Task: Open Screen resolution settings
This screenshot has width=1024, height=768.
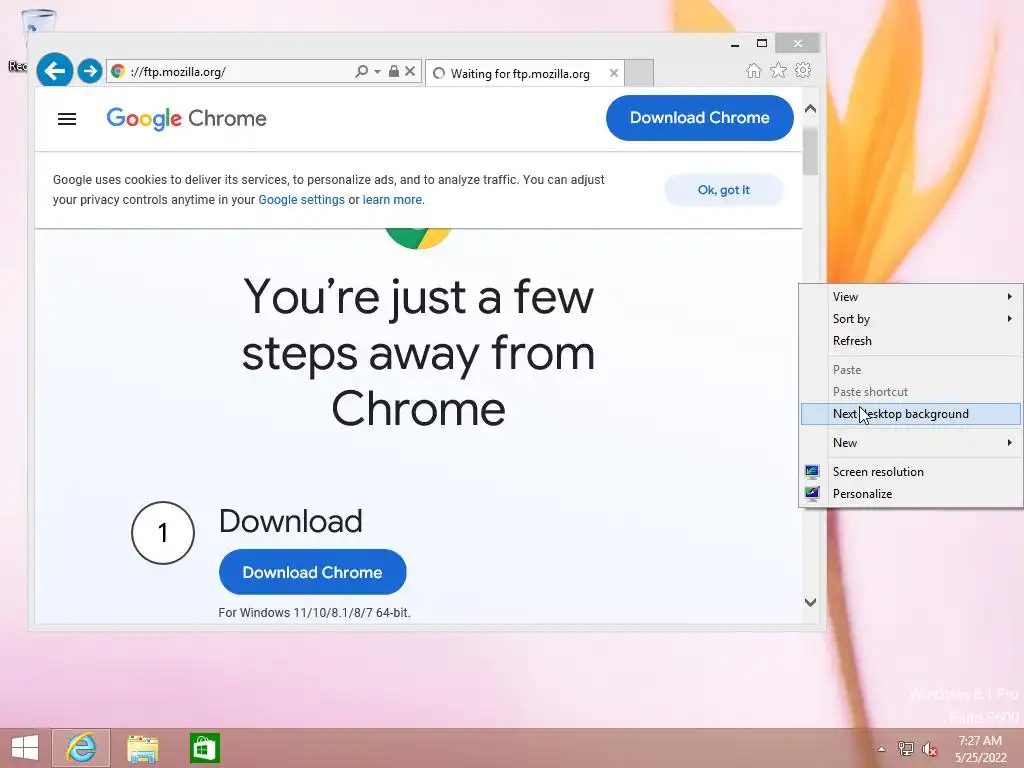Action: tap(911, 472)
